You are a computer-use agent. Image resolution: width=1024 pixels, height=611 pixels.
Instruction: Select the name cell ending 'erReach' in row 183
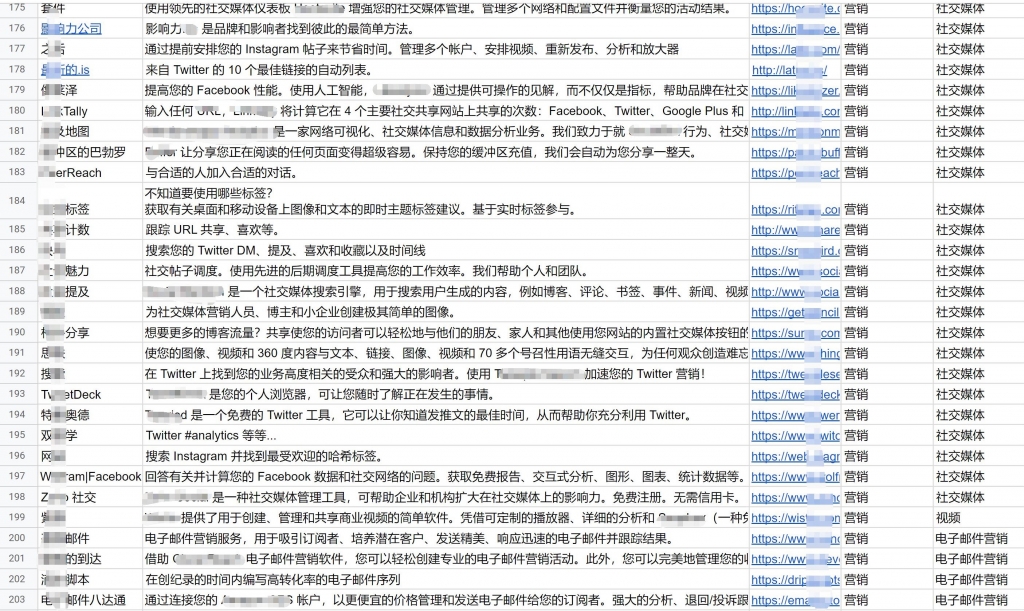click(x=90, y=173)
